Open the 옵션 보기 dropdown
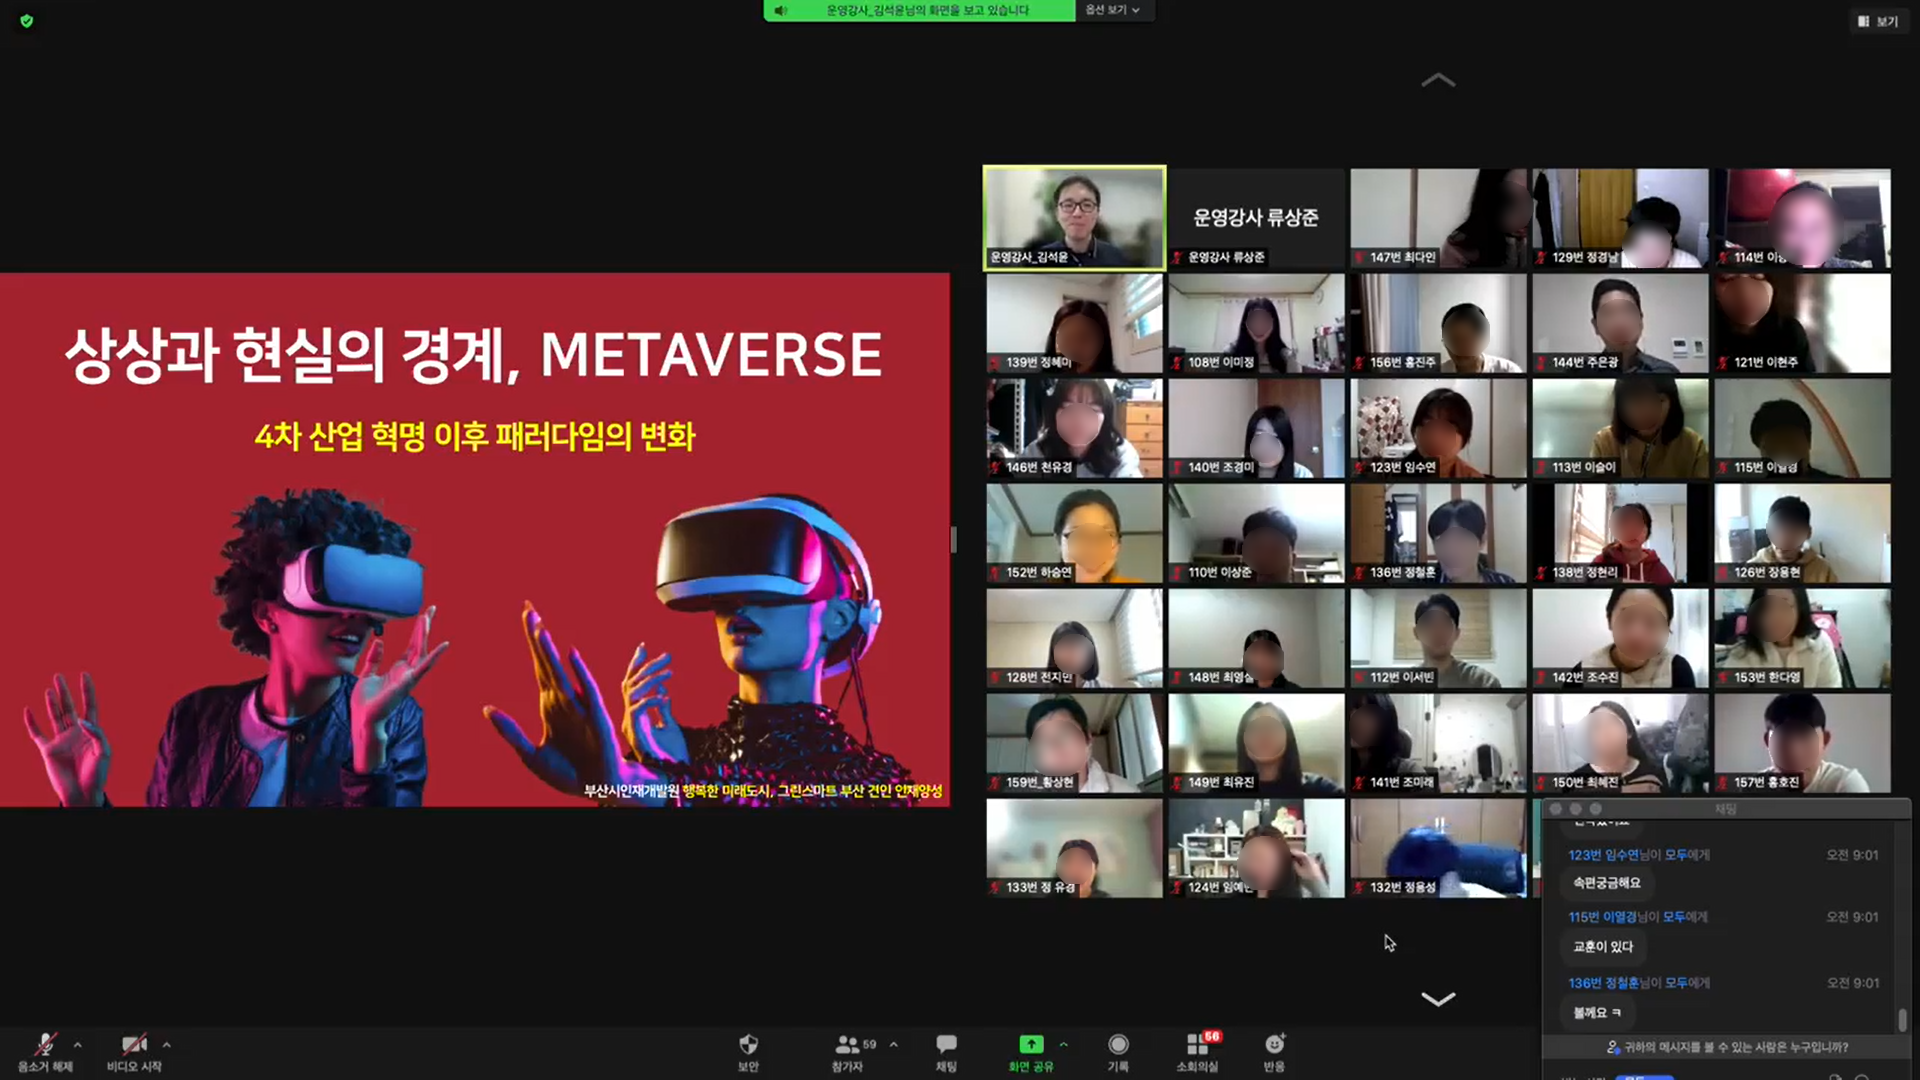Image resolution: width=1920 pixels, height=1080 pixels. click(1113, 10)
